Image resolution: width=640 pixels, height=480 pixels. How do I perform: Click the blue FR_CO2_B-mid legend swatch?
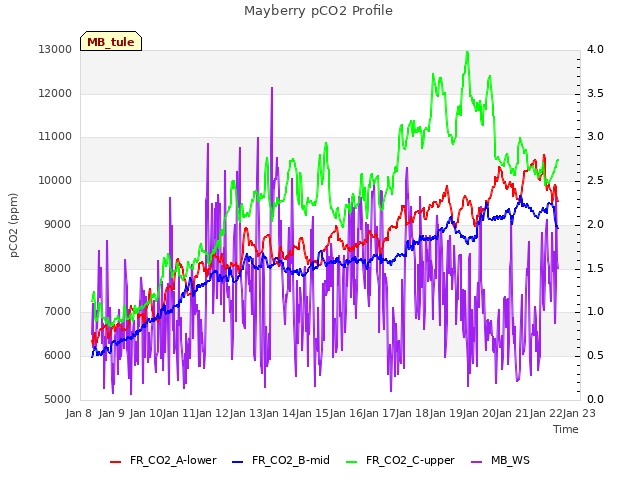238,462
